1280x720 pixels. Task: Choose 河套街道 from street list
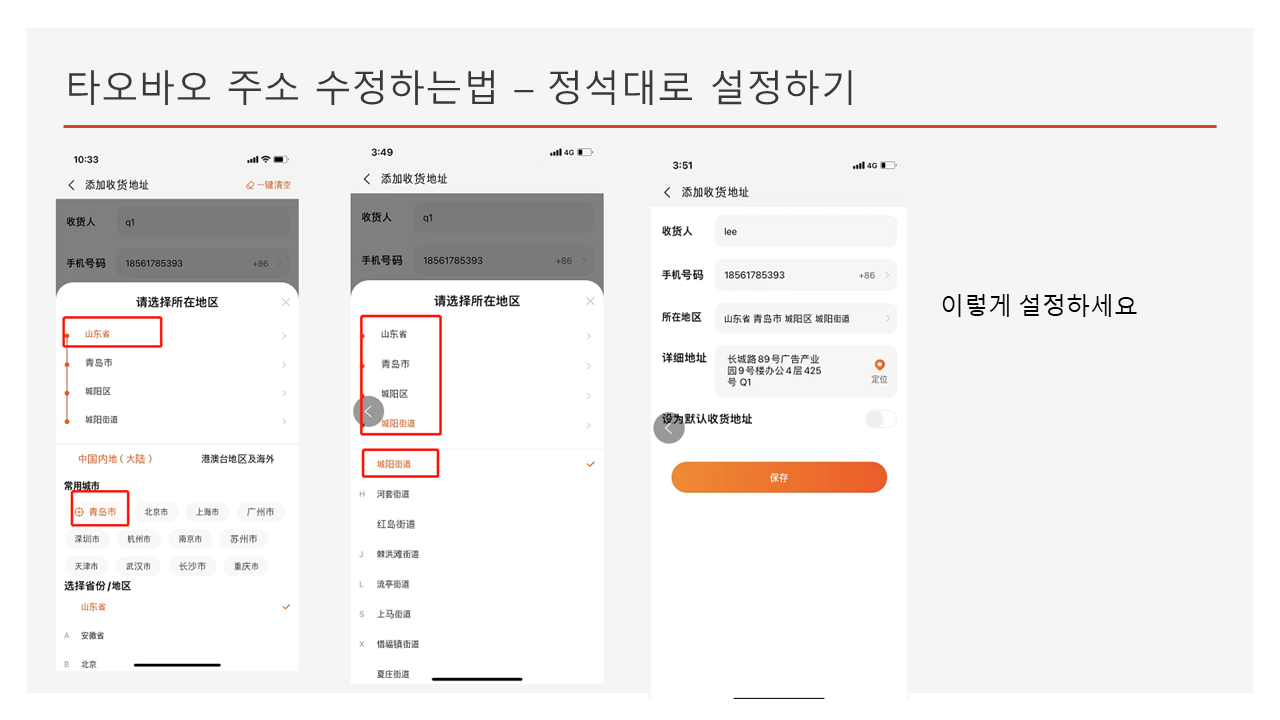pyautogui.click(x=393, y=494)
